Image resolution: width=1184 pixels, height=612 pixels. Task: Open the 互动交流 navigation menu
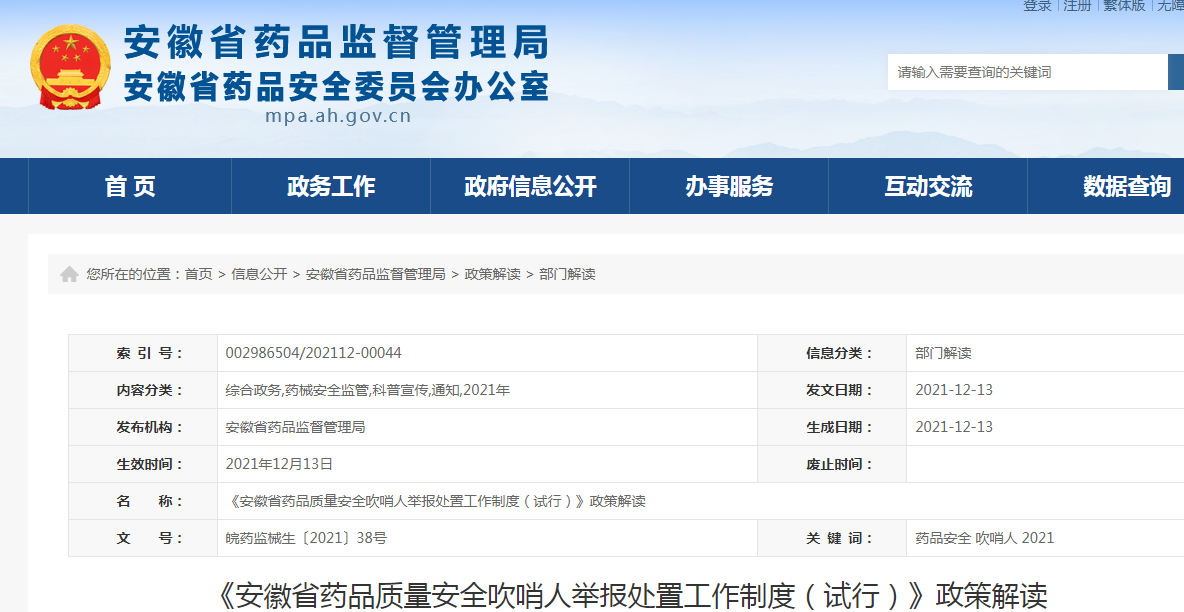click(927, 186)
